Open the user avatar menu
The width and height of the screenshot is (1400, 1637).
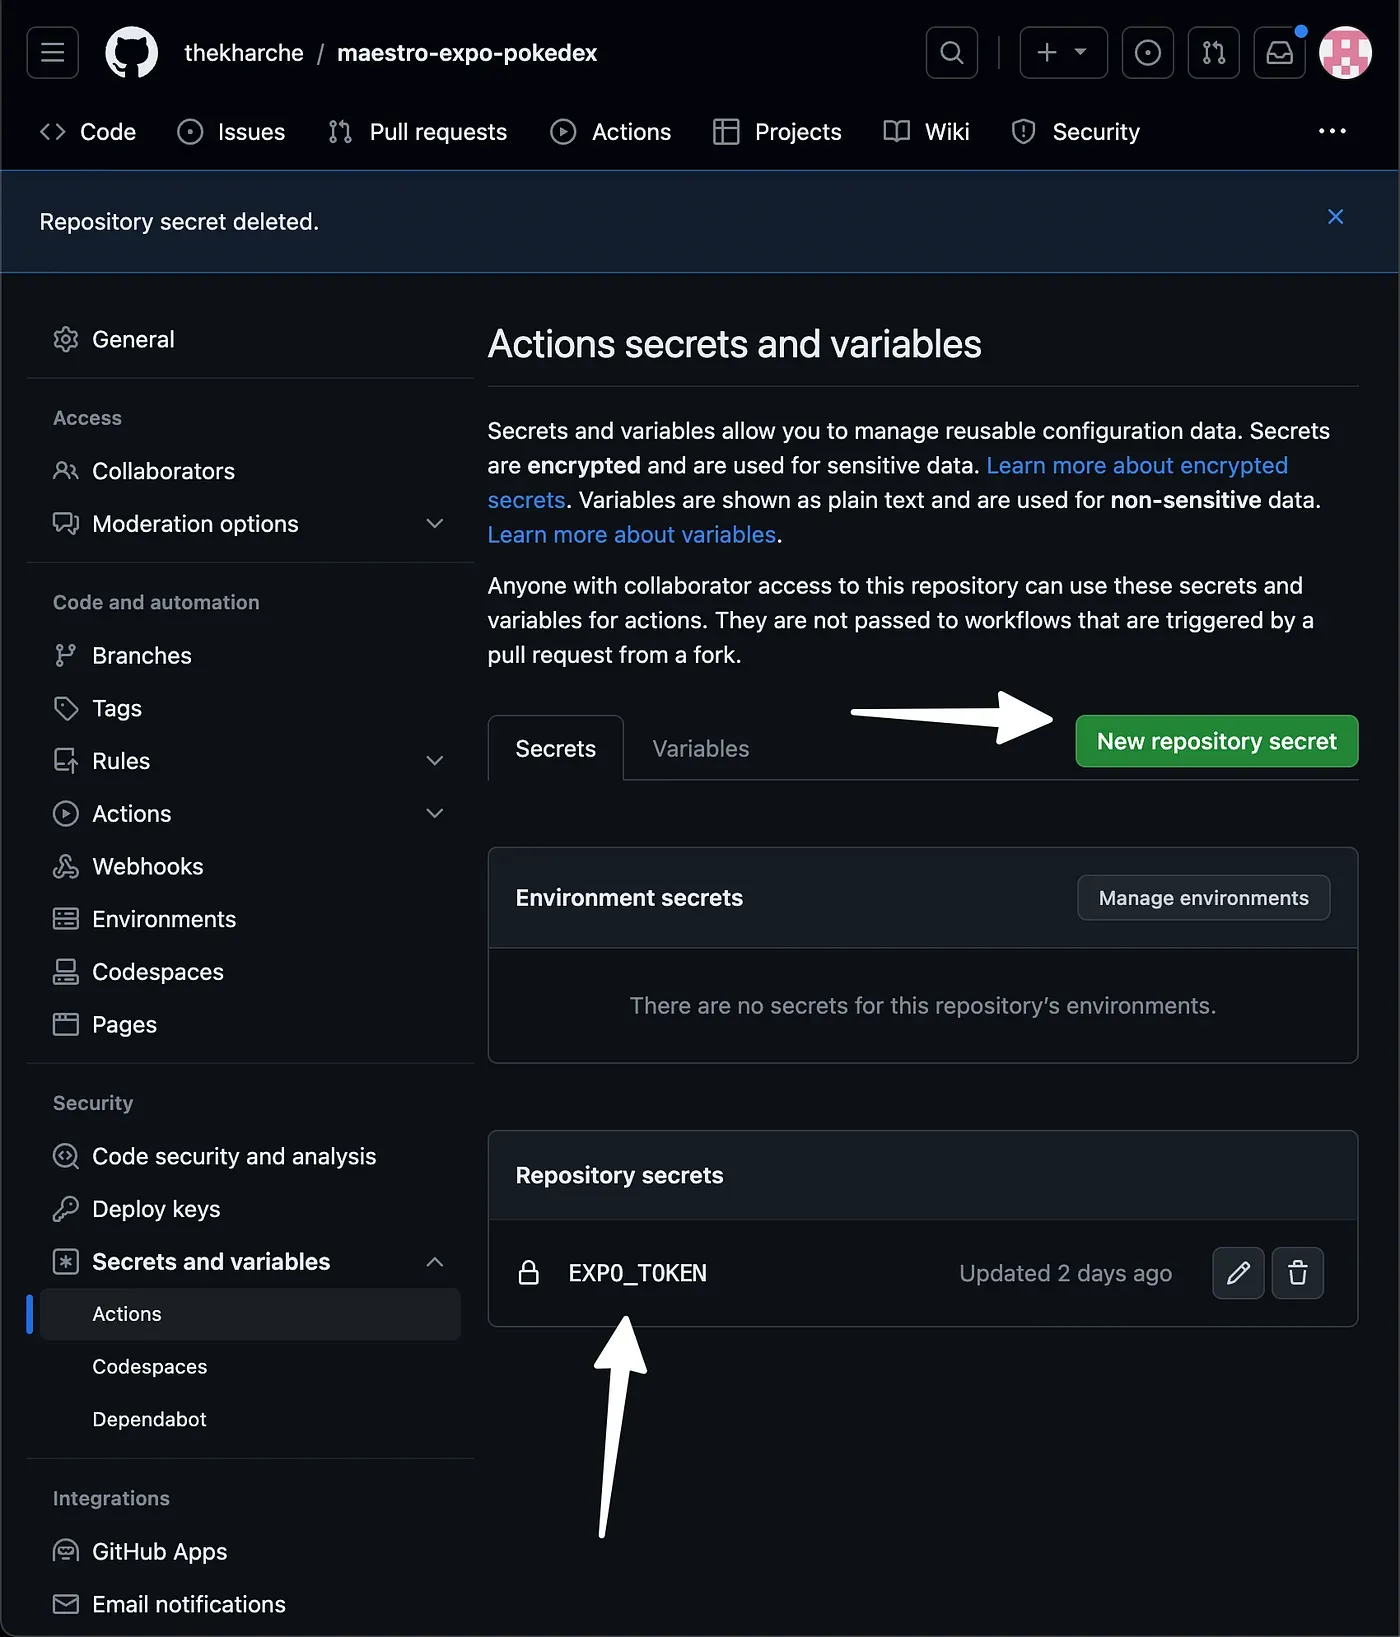1345,53
